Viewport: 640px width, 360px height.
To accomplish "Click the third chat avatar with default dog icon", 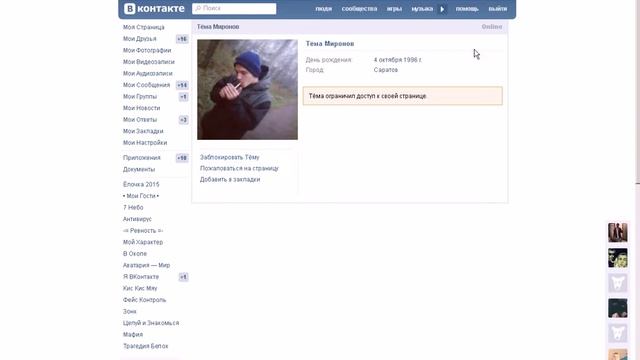I will point(618,283).
